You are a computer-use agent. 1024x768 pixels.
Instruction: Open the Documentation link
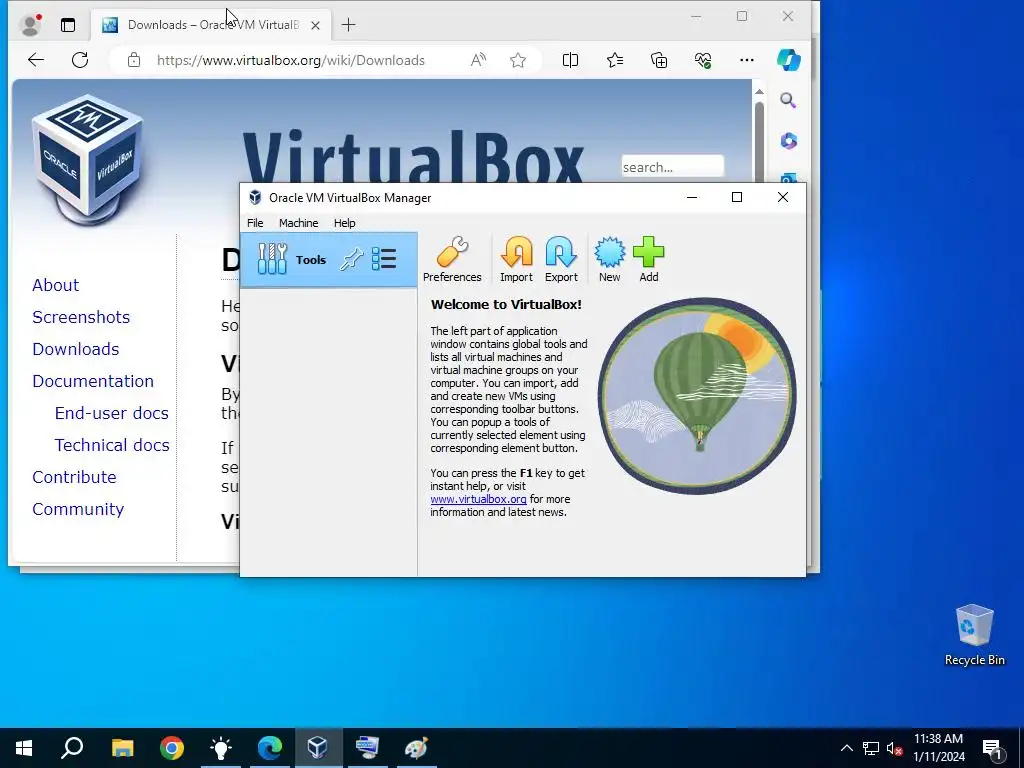point(93,381)
